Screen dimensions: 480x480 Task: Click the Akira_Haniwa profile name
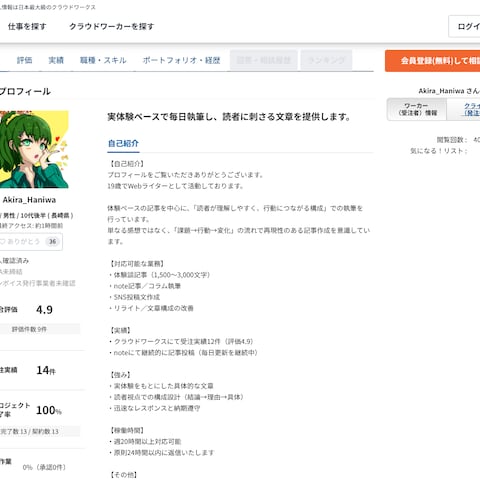(29, 200)
